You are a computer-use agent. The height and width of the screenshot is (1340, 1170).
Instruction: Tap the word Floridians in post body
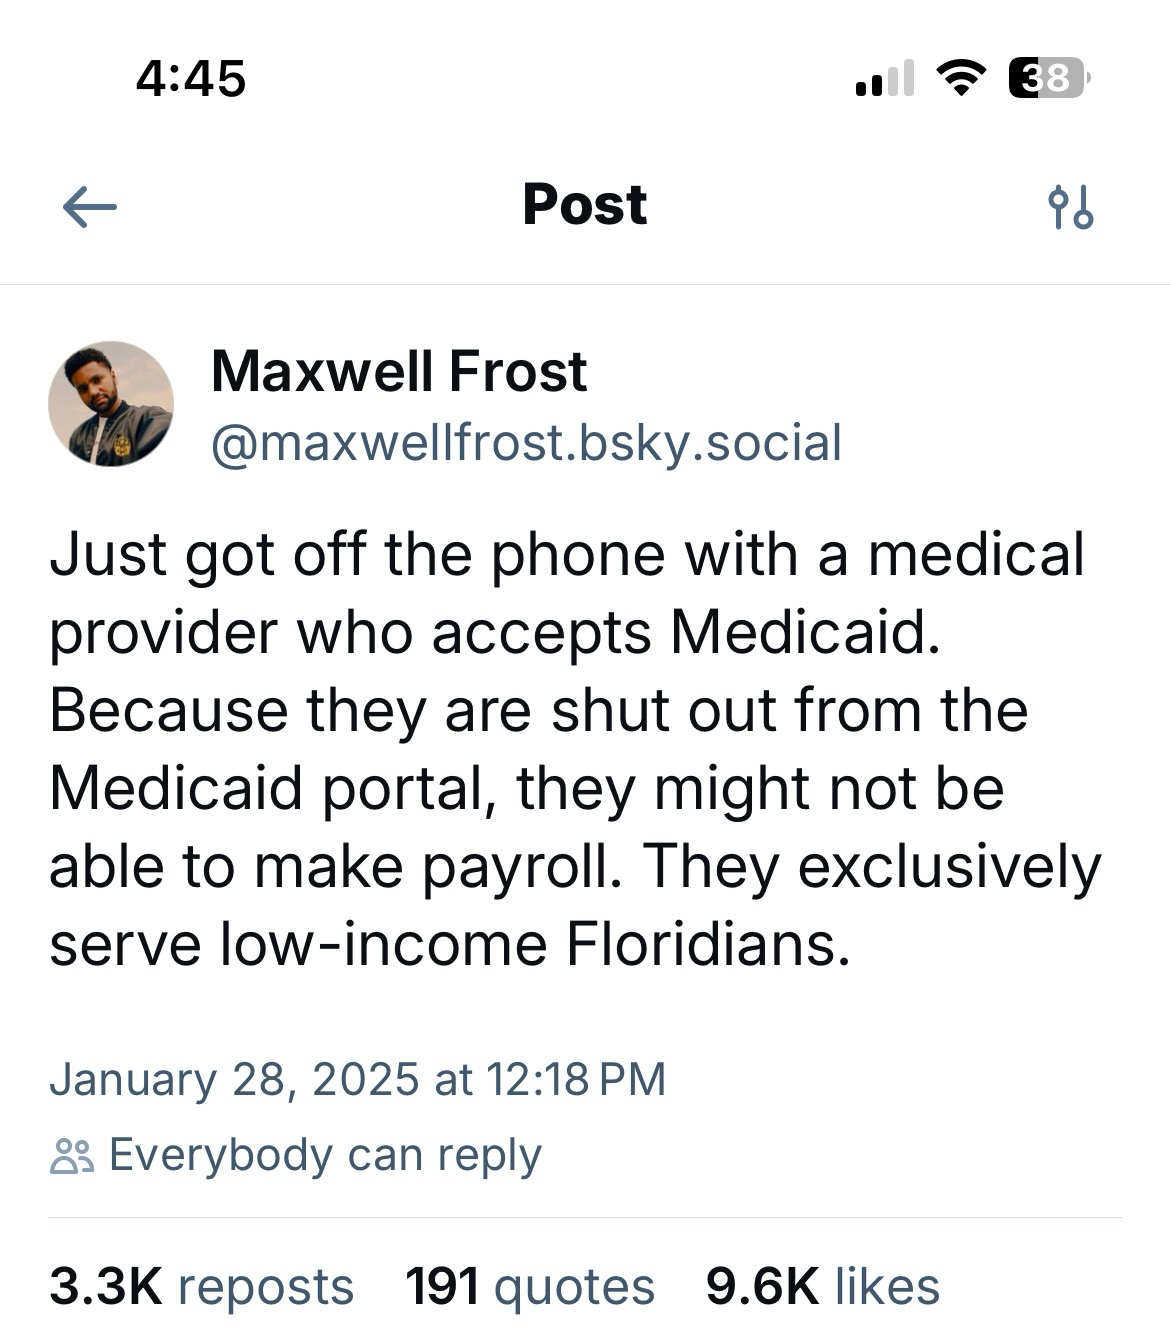pyautogui.click(x=708, y=944)
